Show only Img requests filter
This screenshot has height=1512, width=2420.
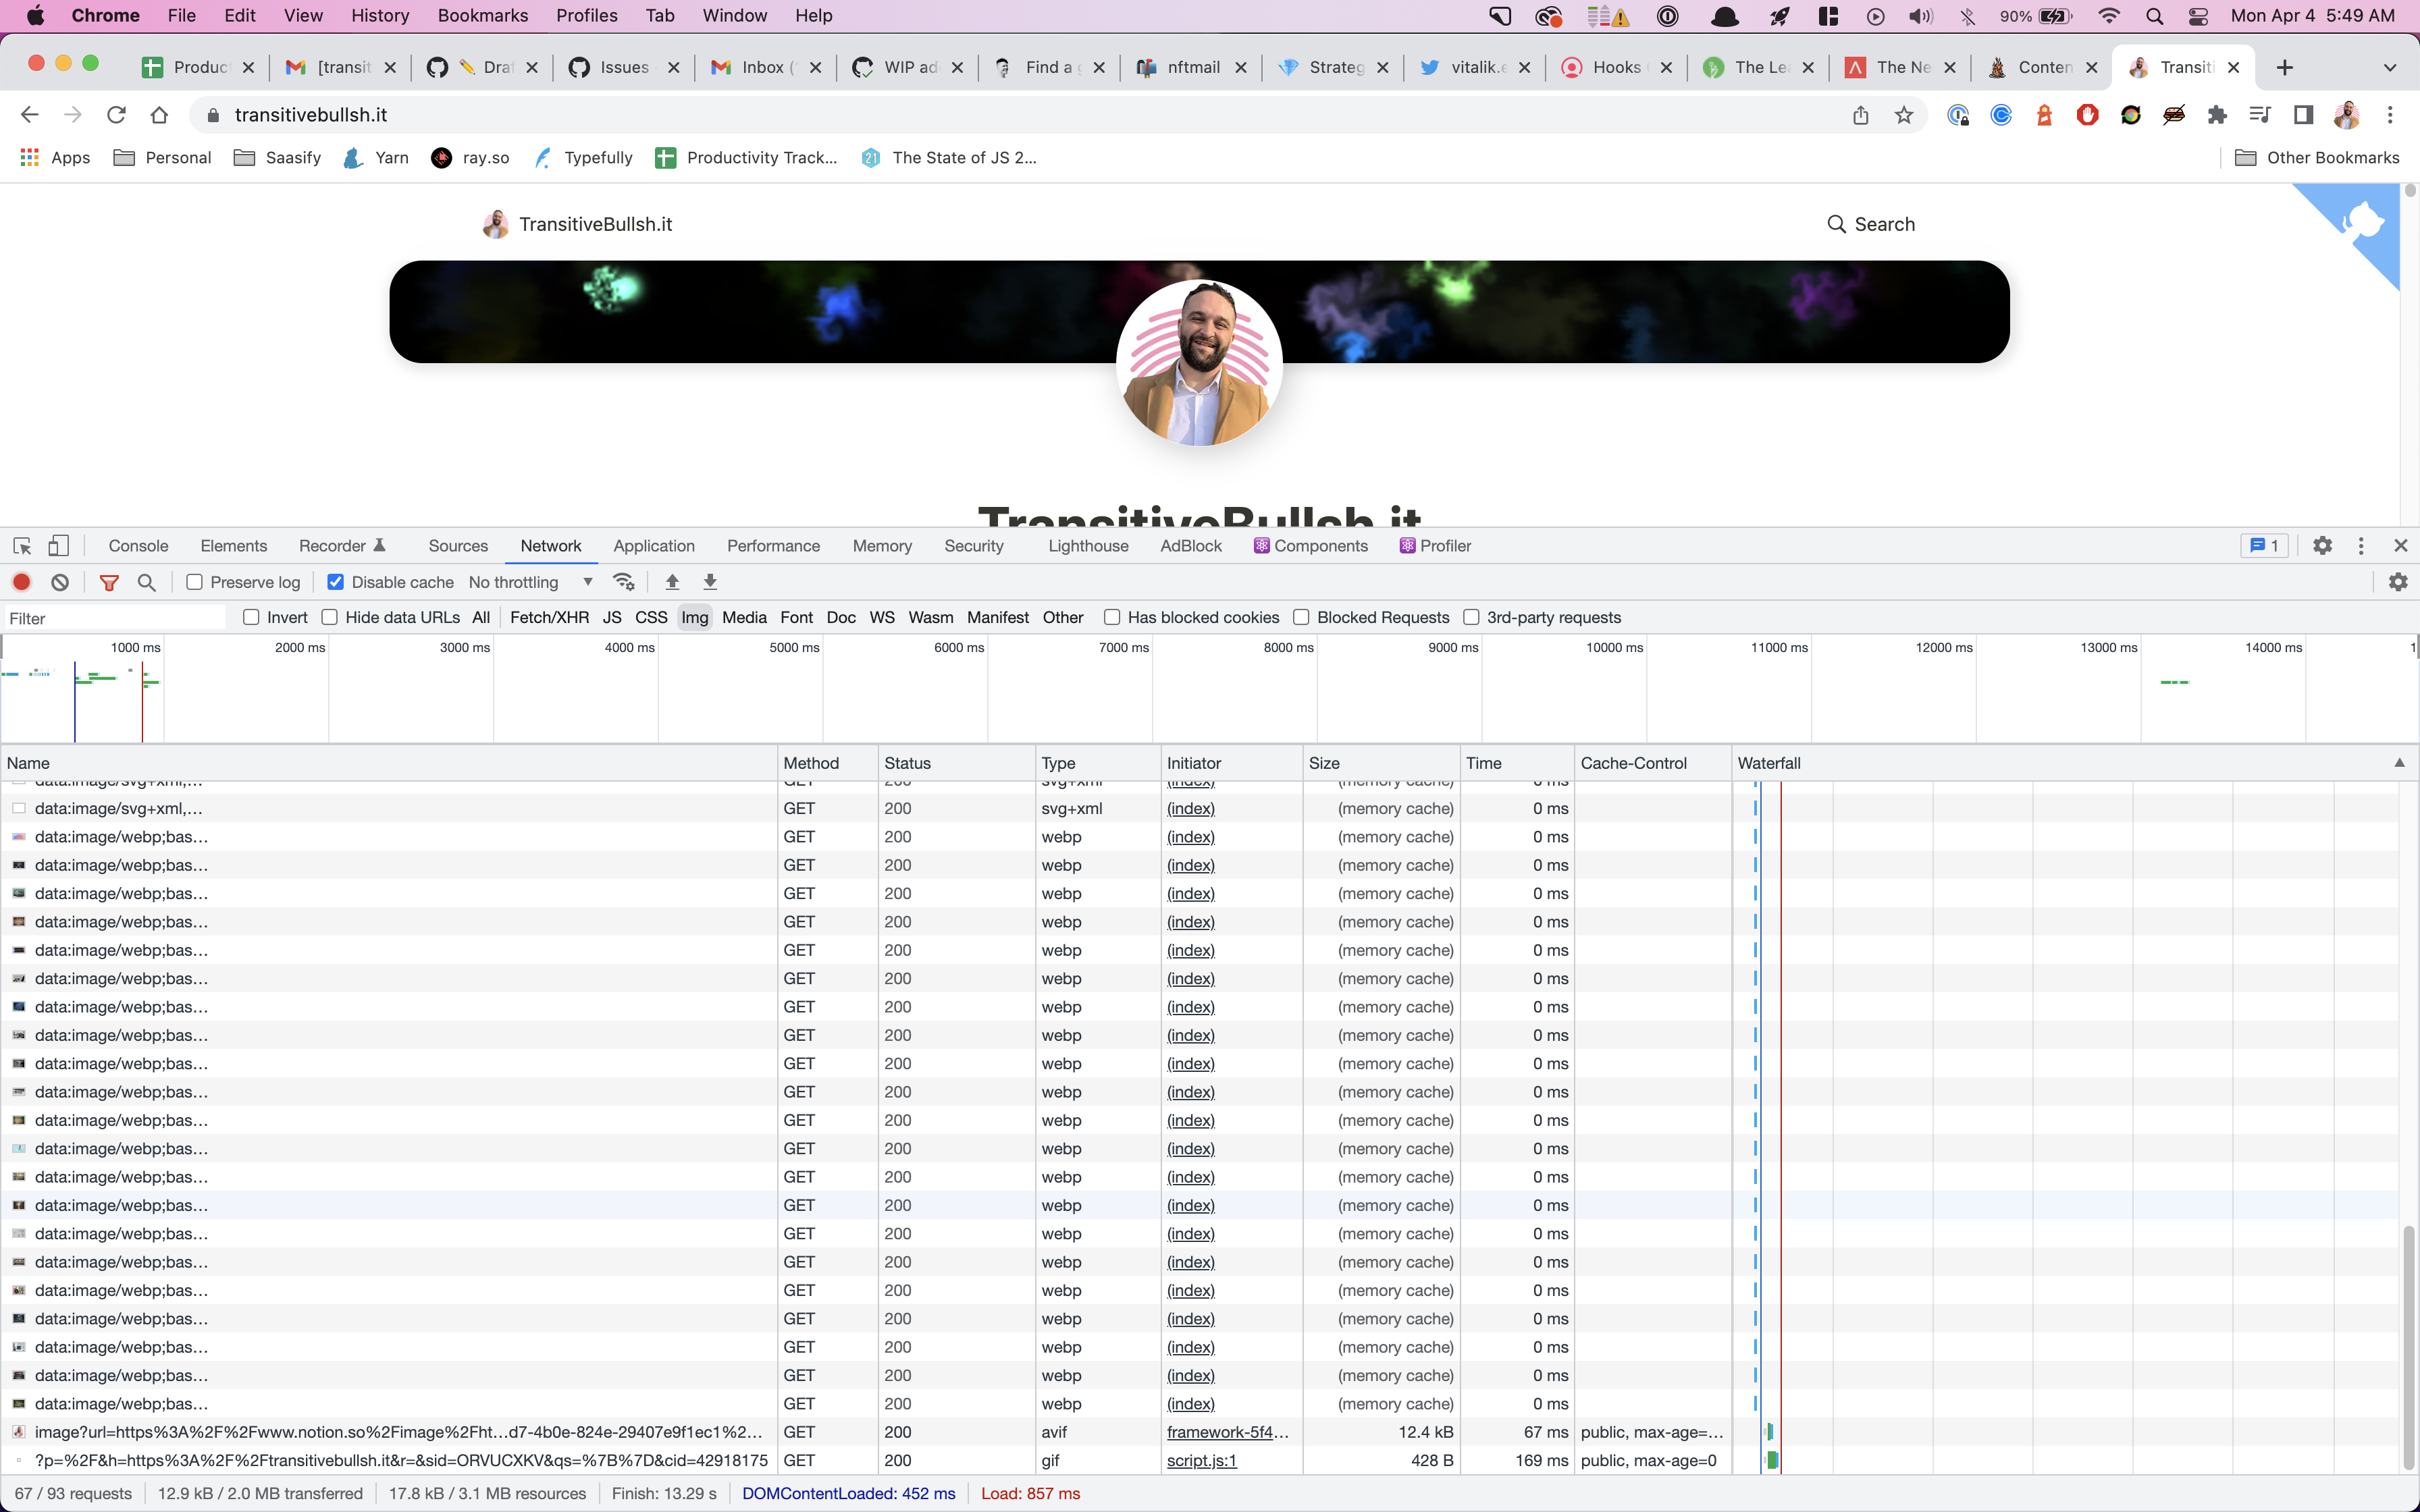(x=695, y=617)
